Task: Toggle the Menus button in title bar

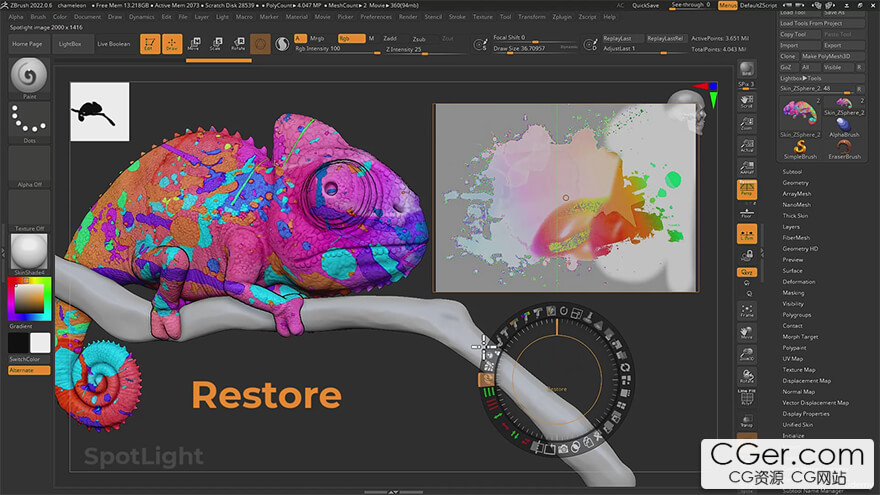Action: pyautogui.click(x=727, y=5)
